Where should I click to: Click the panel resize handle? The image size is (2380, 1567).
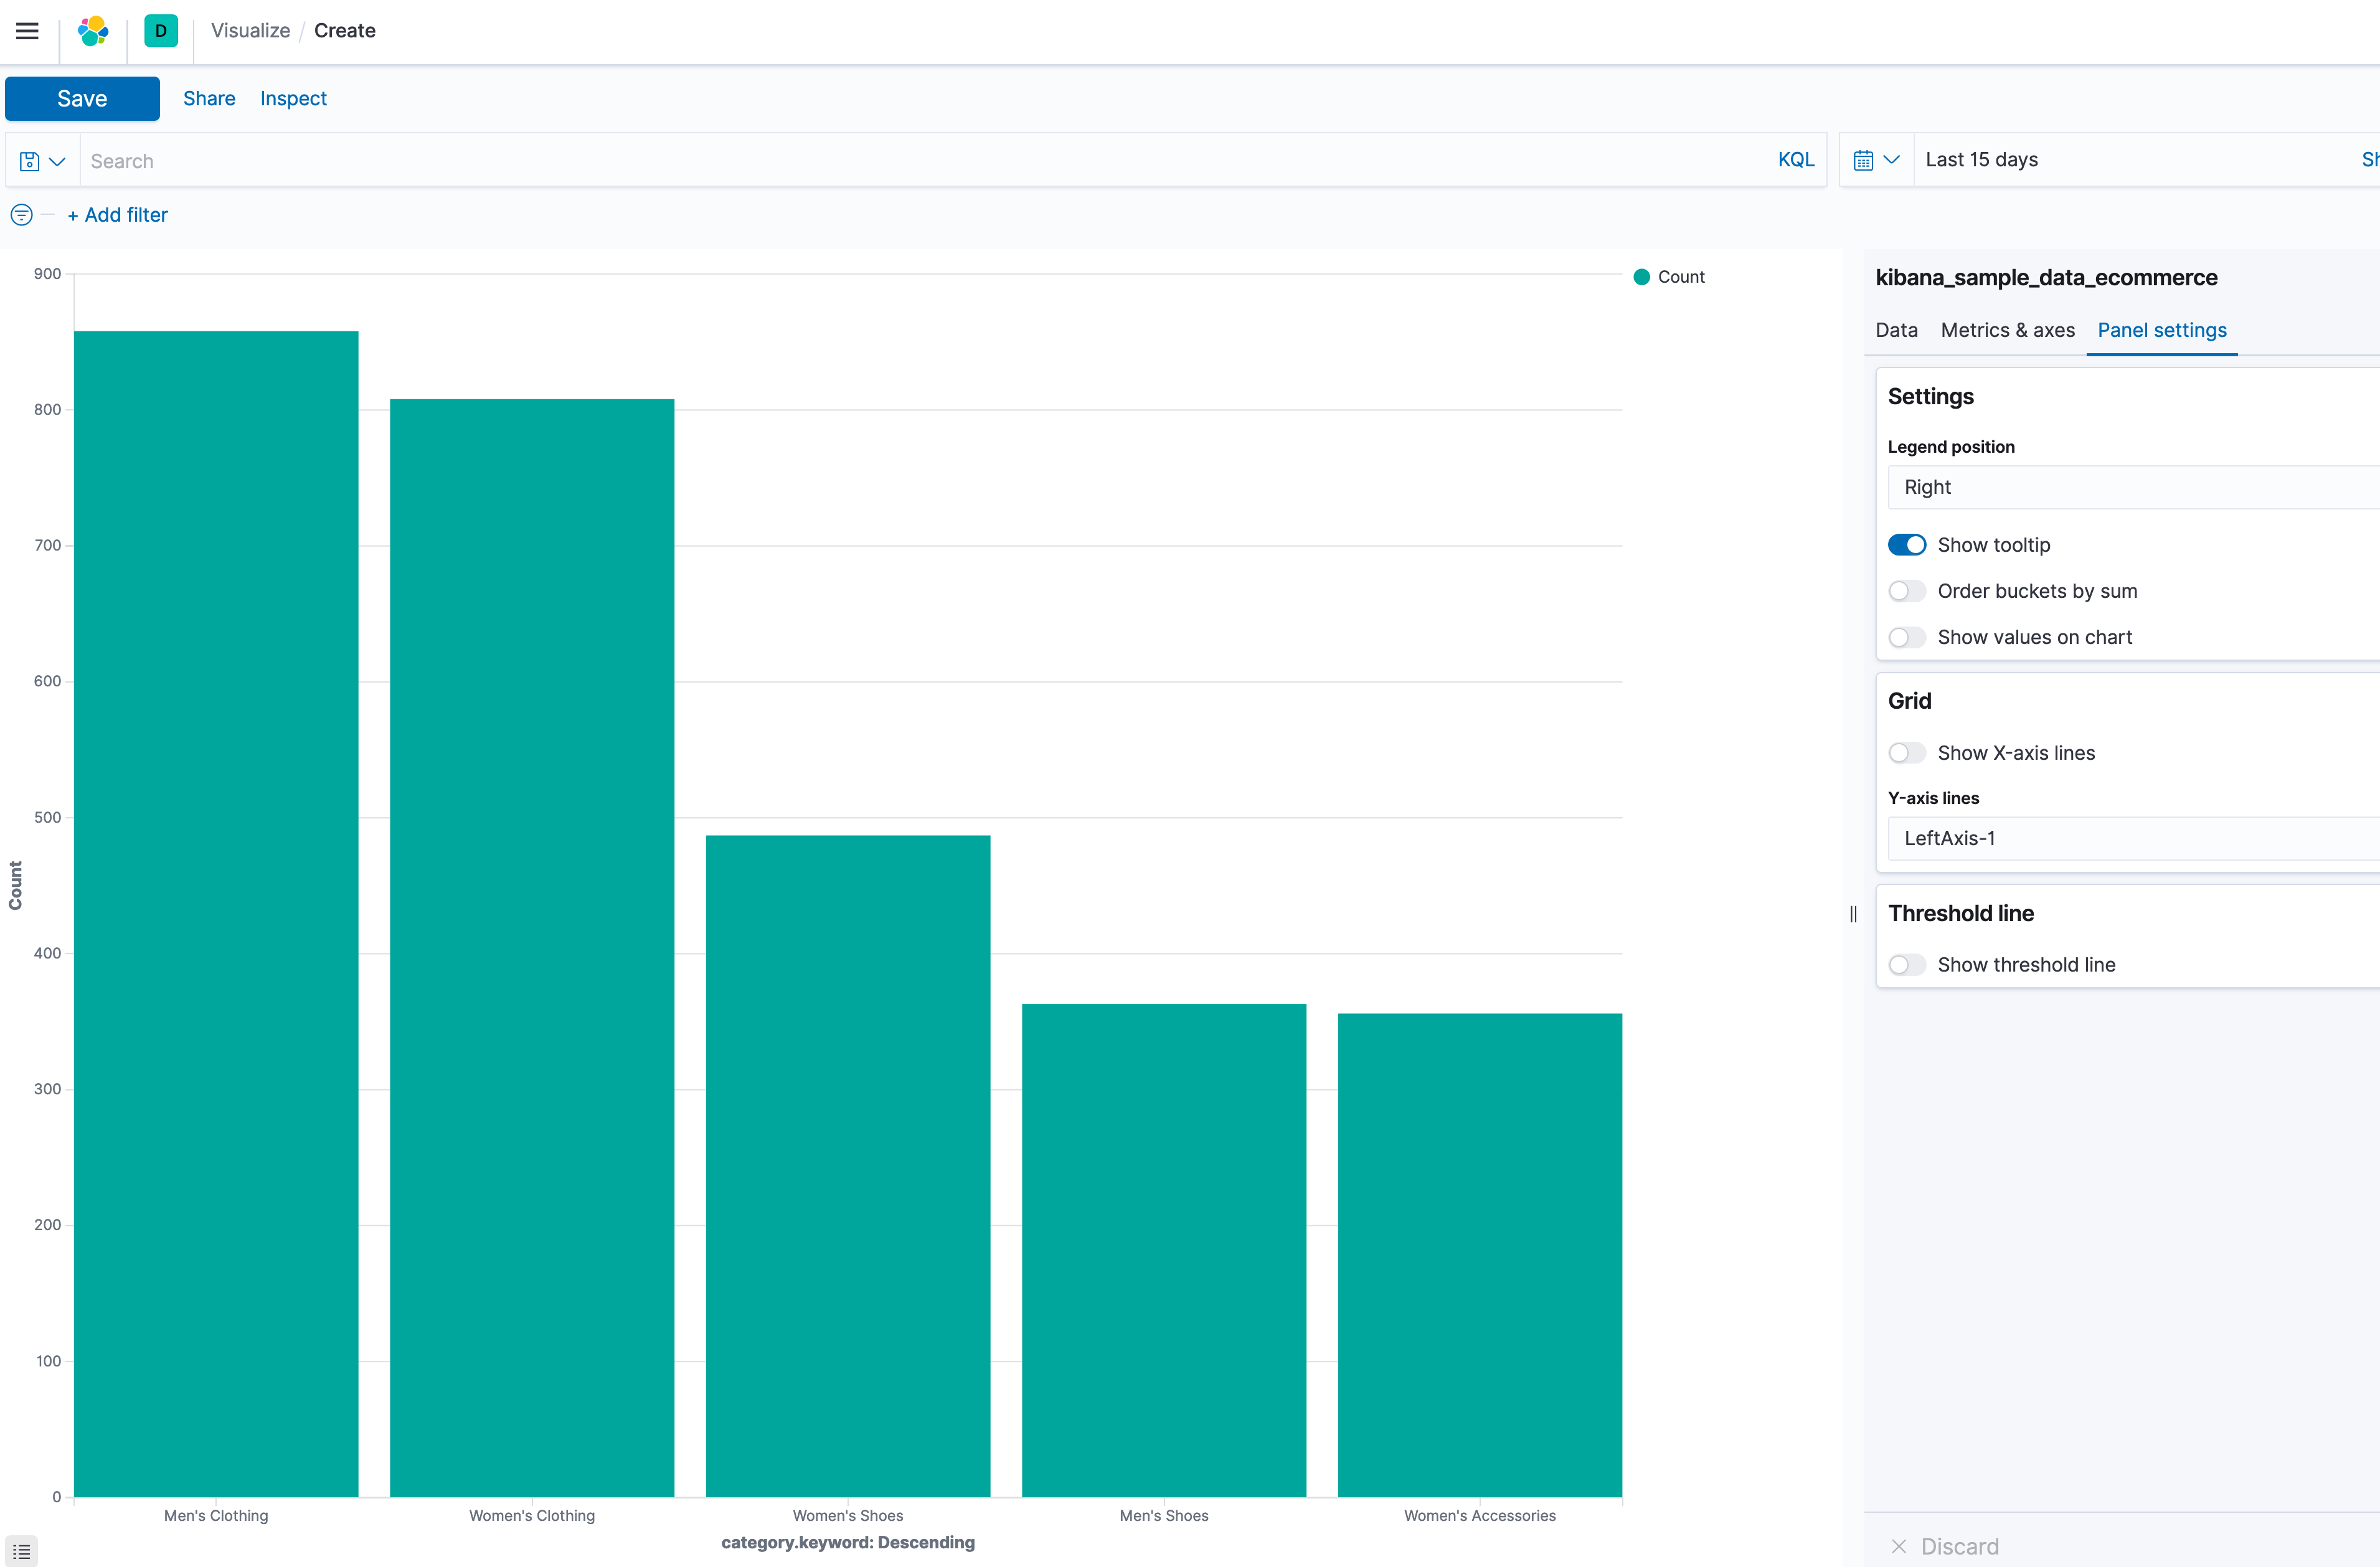point(1853,913)
